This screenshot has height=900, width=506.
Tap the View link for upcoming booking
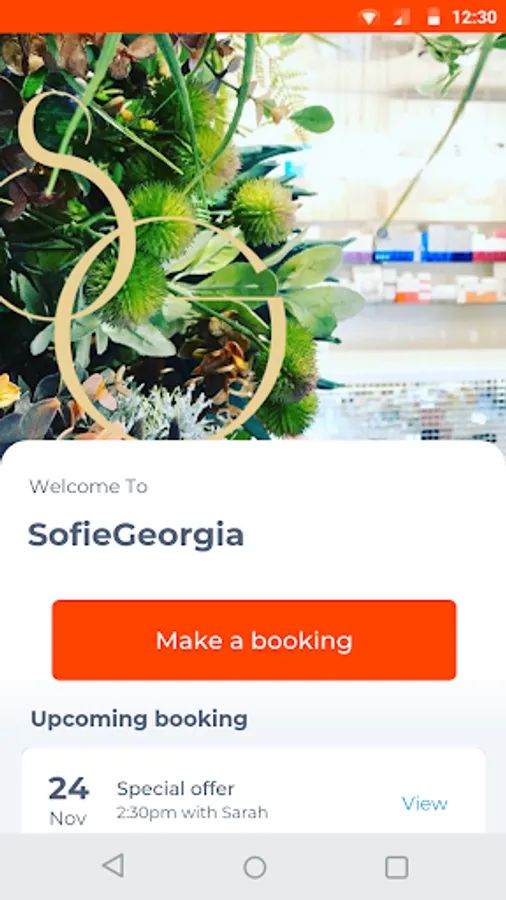click(425, 803)
